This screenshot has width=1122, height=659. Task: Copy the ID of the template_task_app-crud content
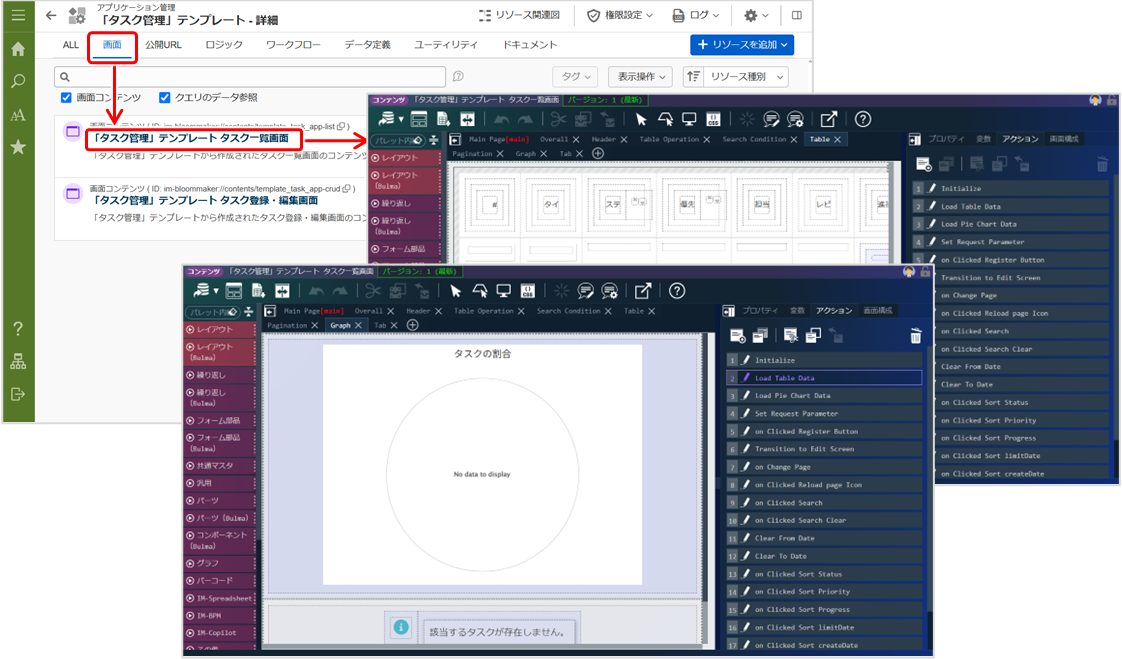[x=346, y=189]
